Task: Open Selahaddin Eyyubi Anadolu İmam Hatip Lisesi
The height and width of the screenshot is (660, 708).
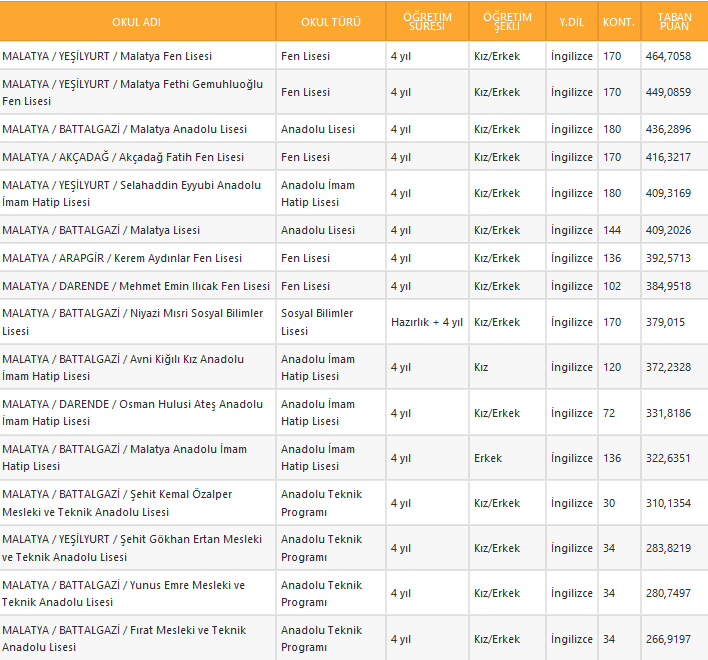Action: (131, 193)
